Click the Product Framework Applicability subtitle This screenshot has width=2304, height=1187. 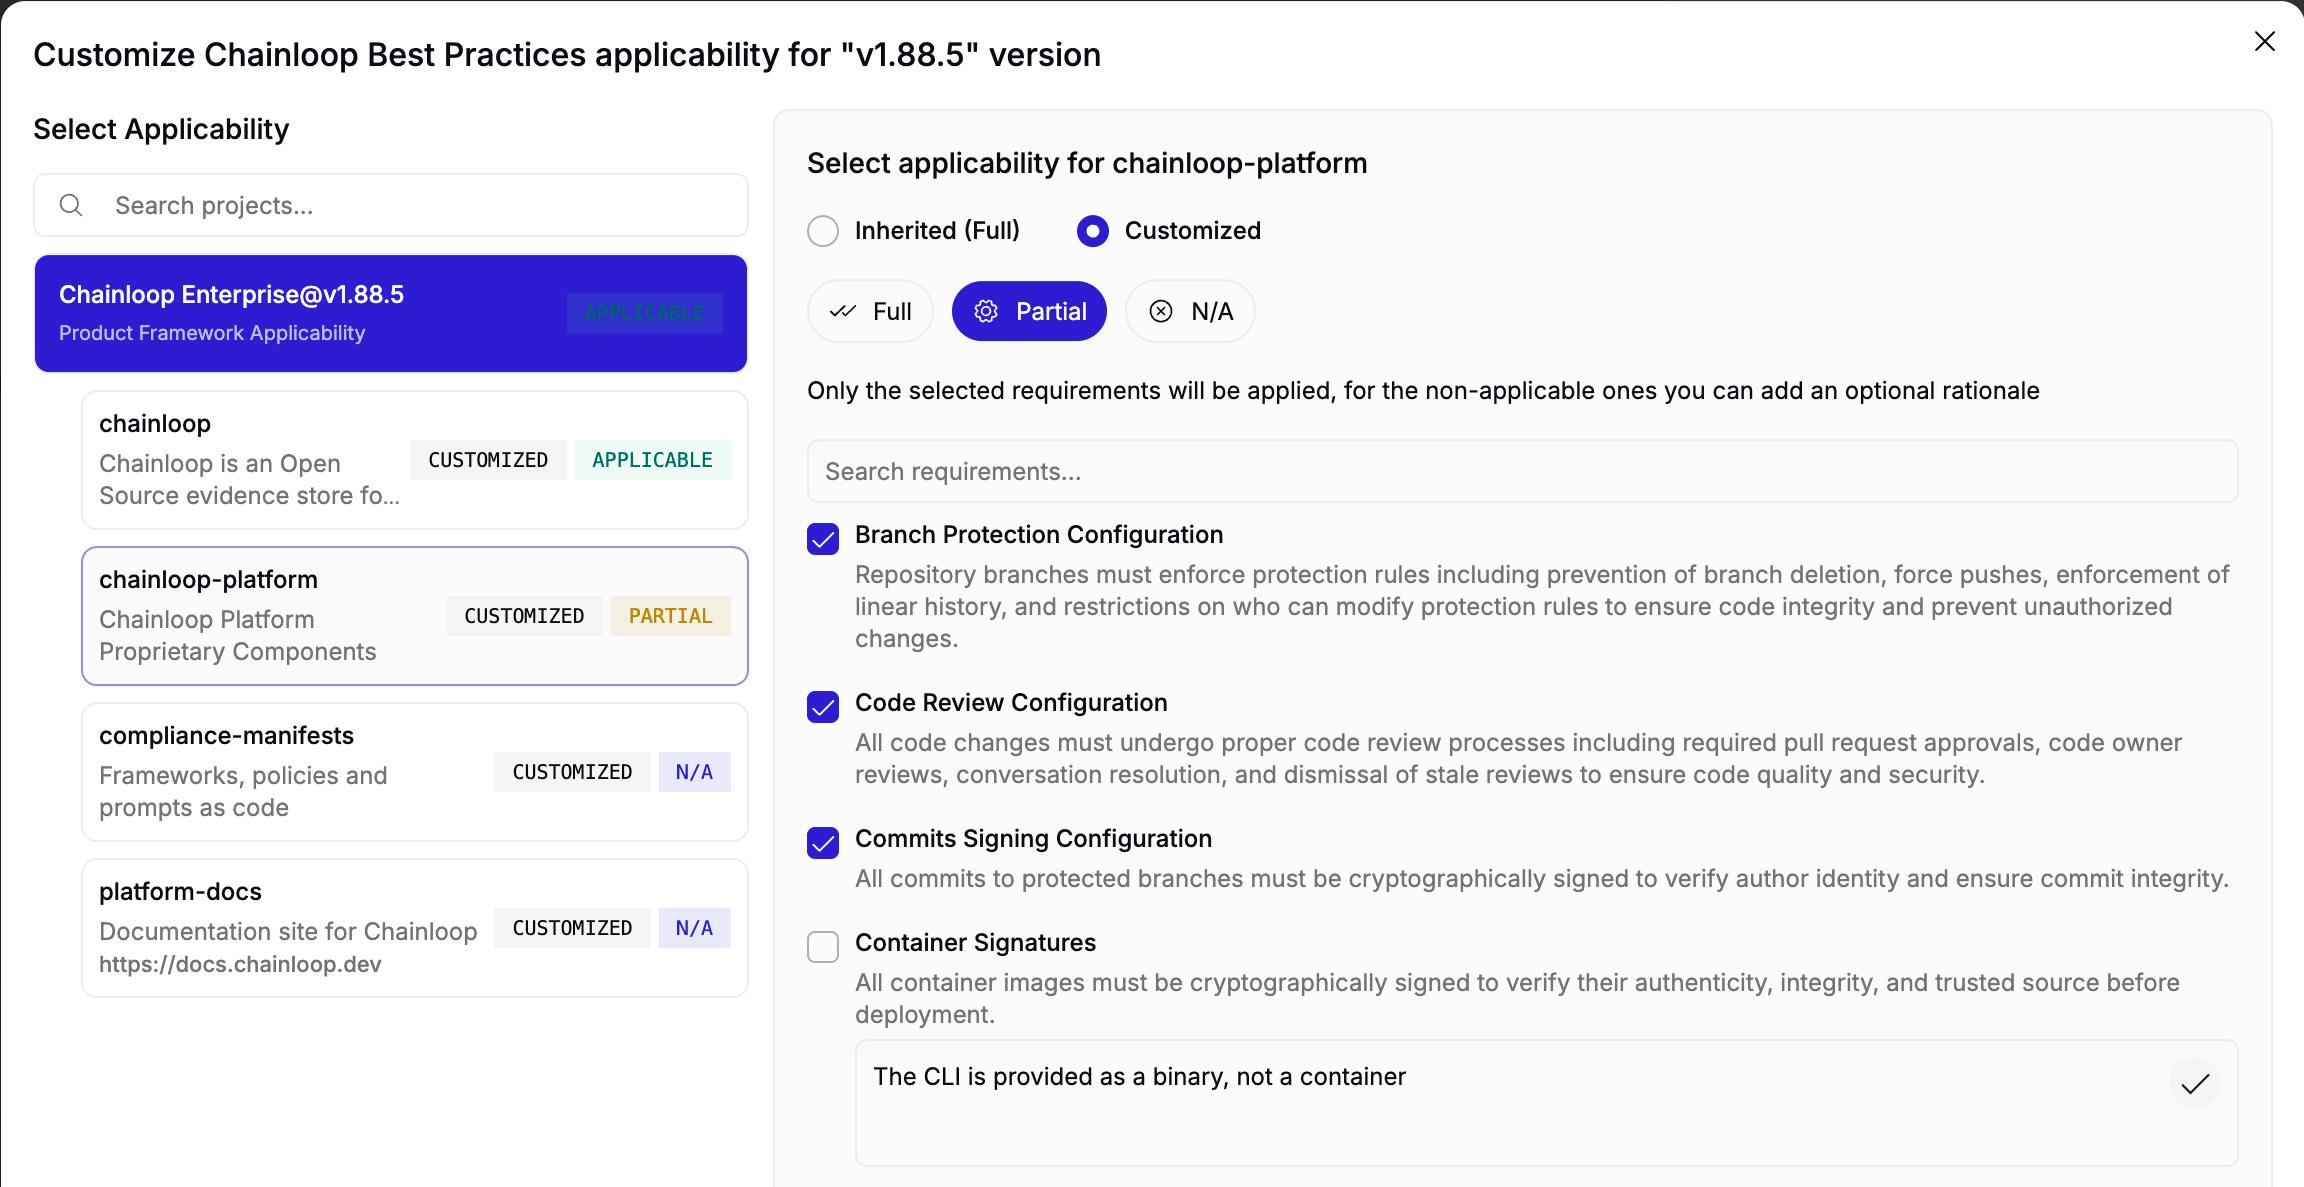(x=212, y=333)
